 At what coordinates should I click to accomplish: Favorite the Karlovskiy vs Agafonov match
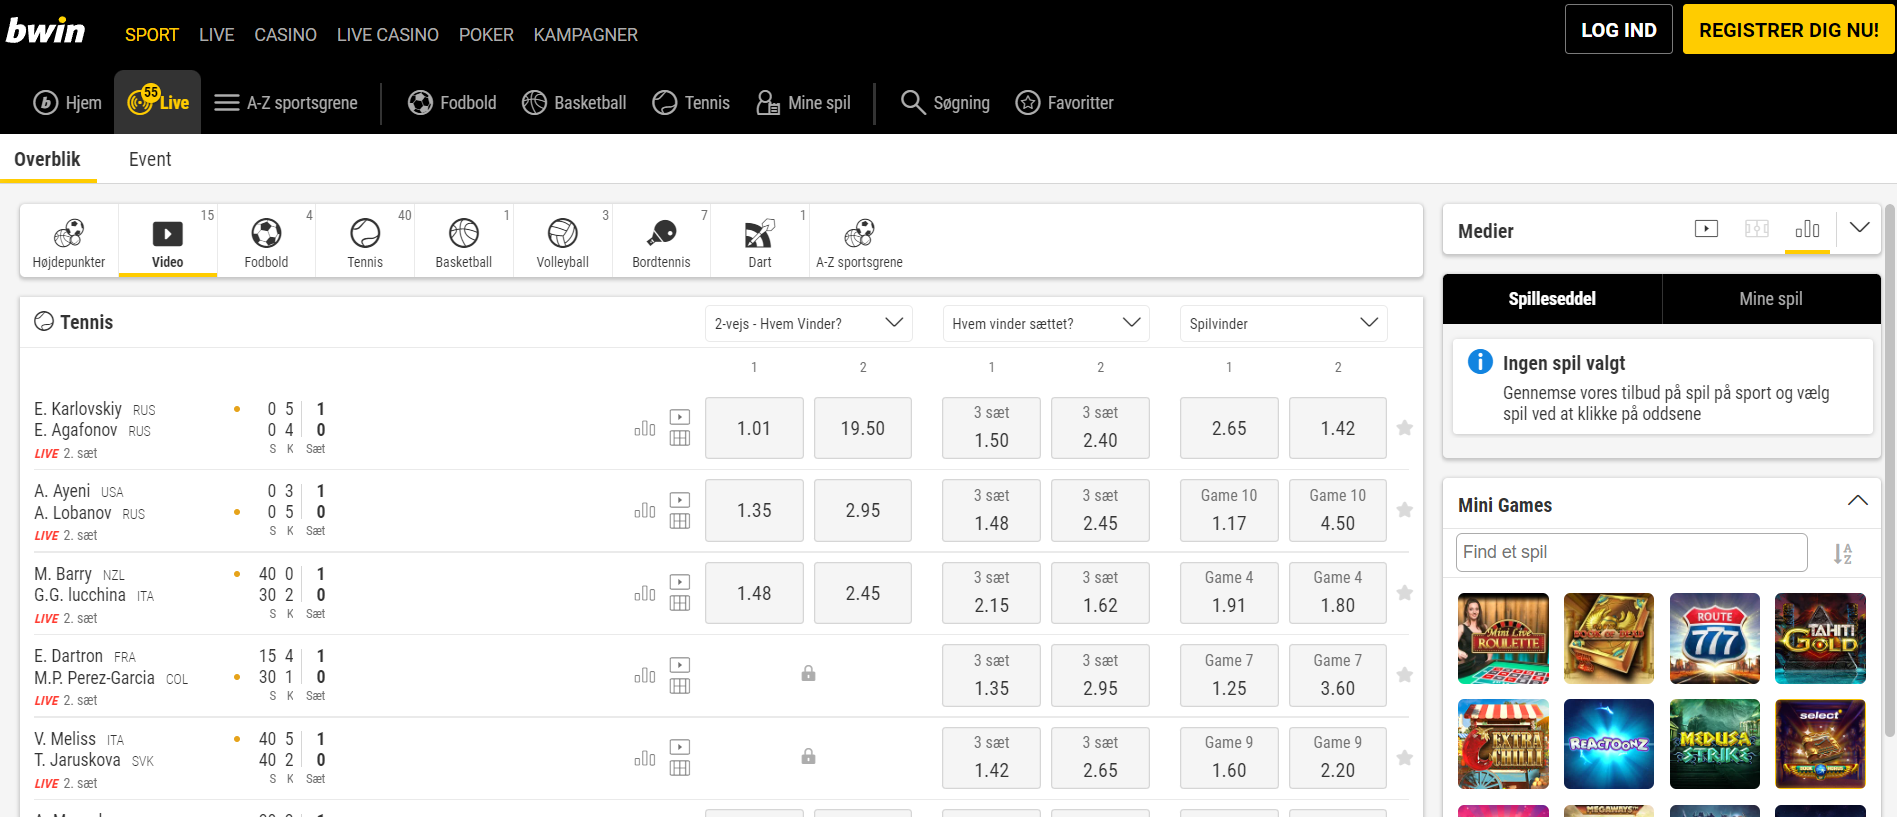coord(1405,428)
